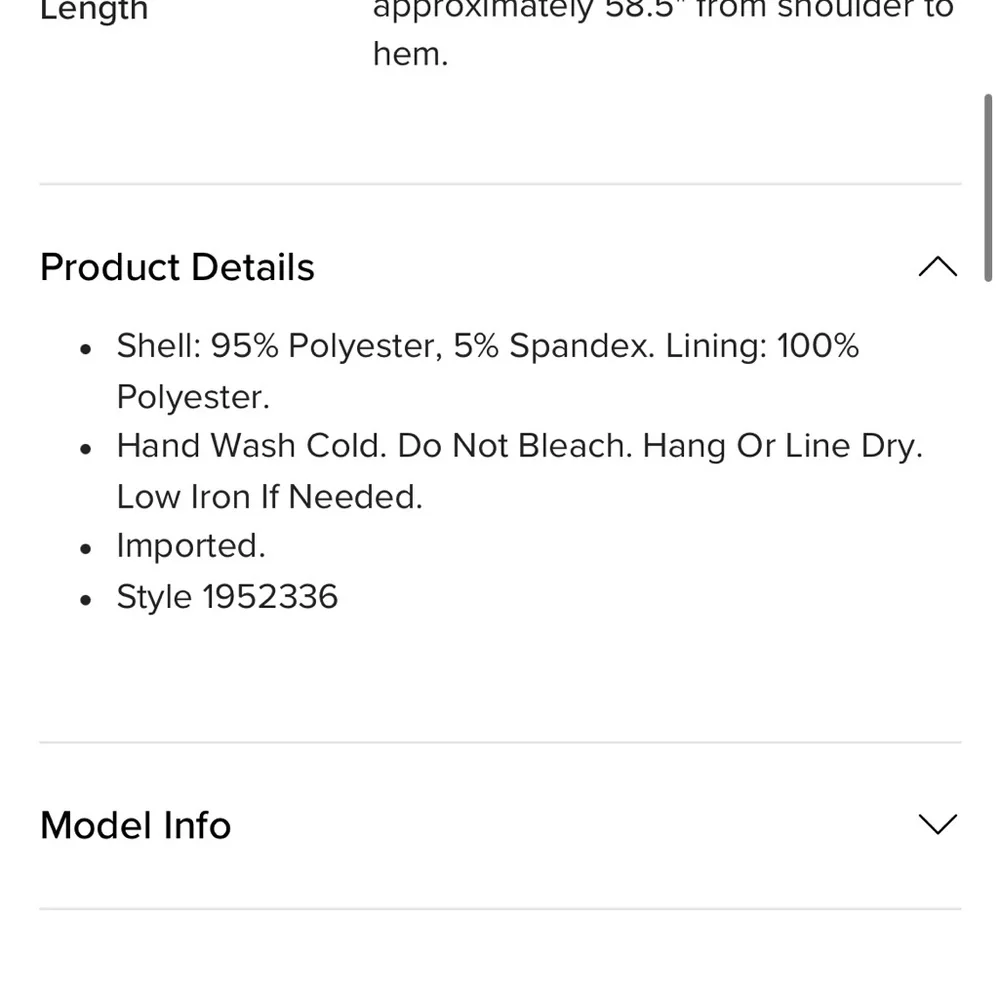
Task: Click the 'Low Iron If Needed.' line
Action: pyautogui.click(x=269, y=496)
